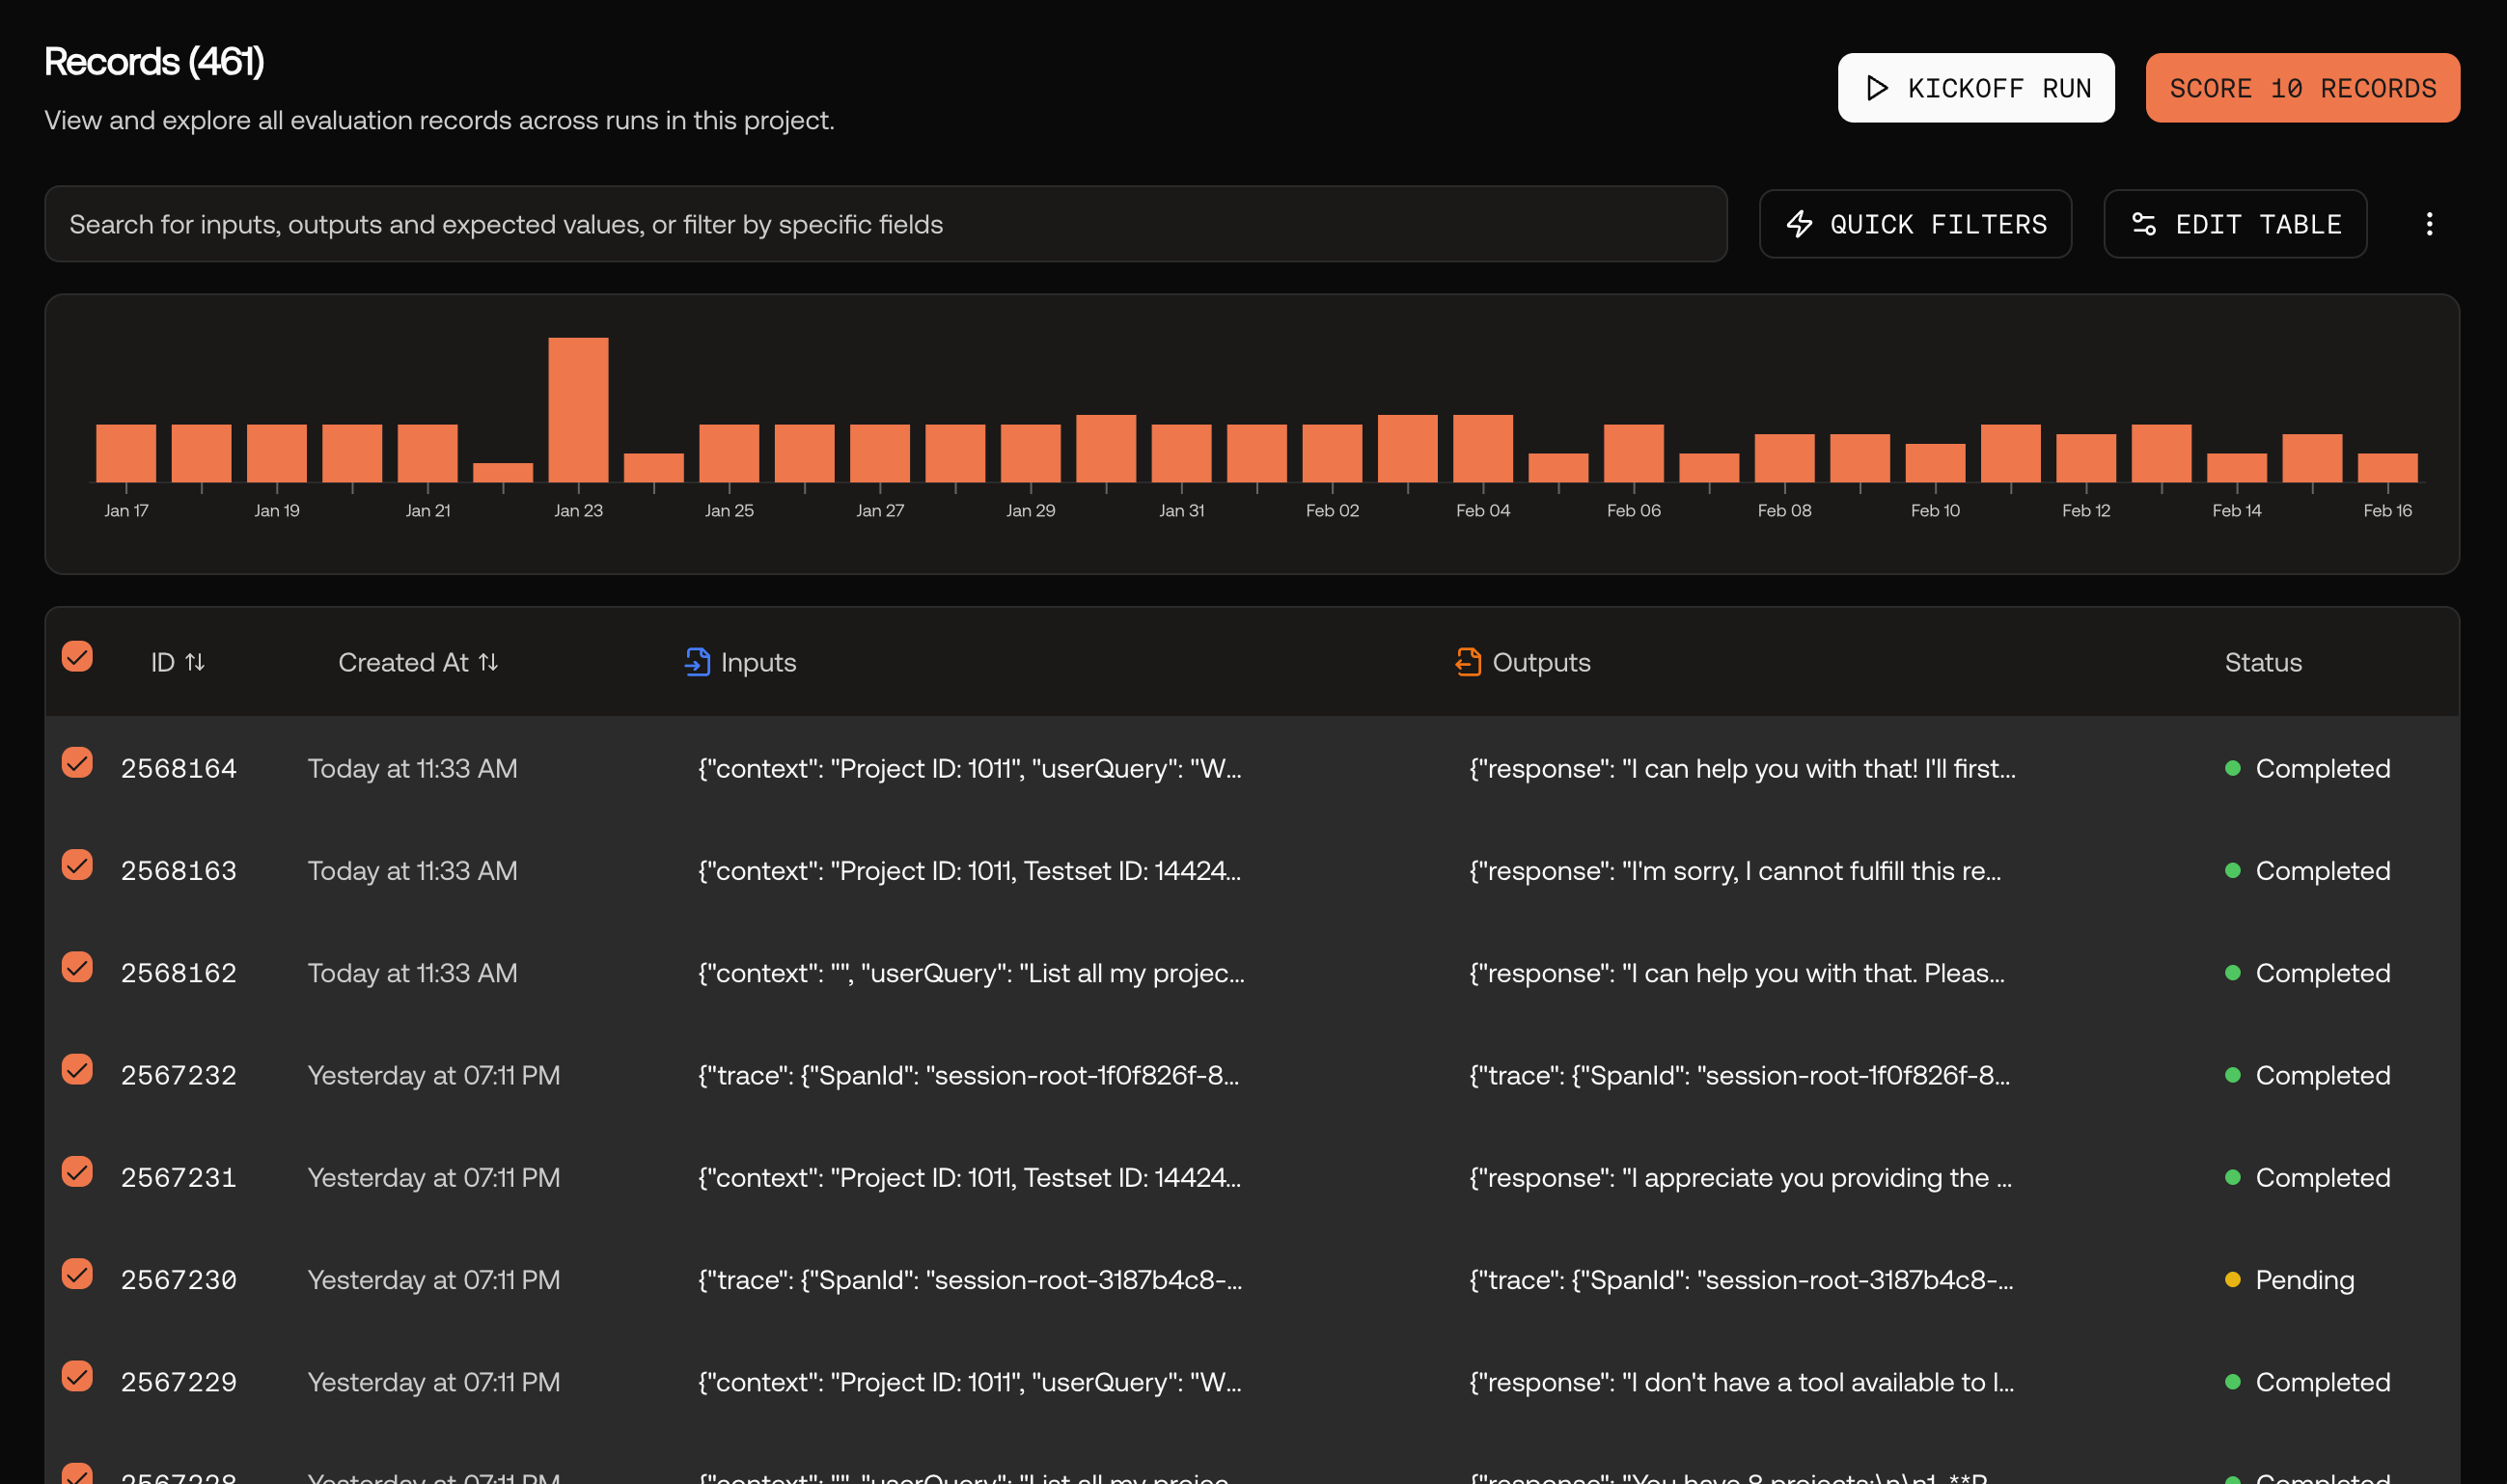This screenshot has width=2507, height=1484.
Task: Uncheck the checkbox for record 2567230
Action: (77, 1274)
